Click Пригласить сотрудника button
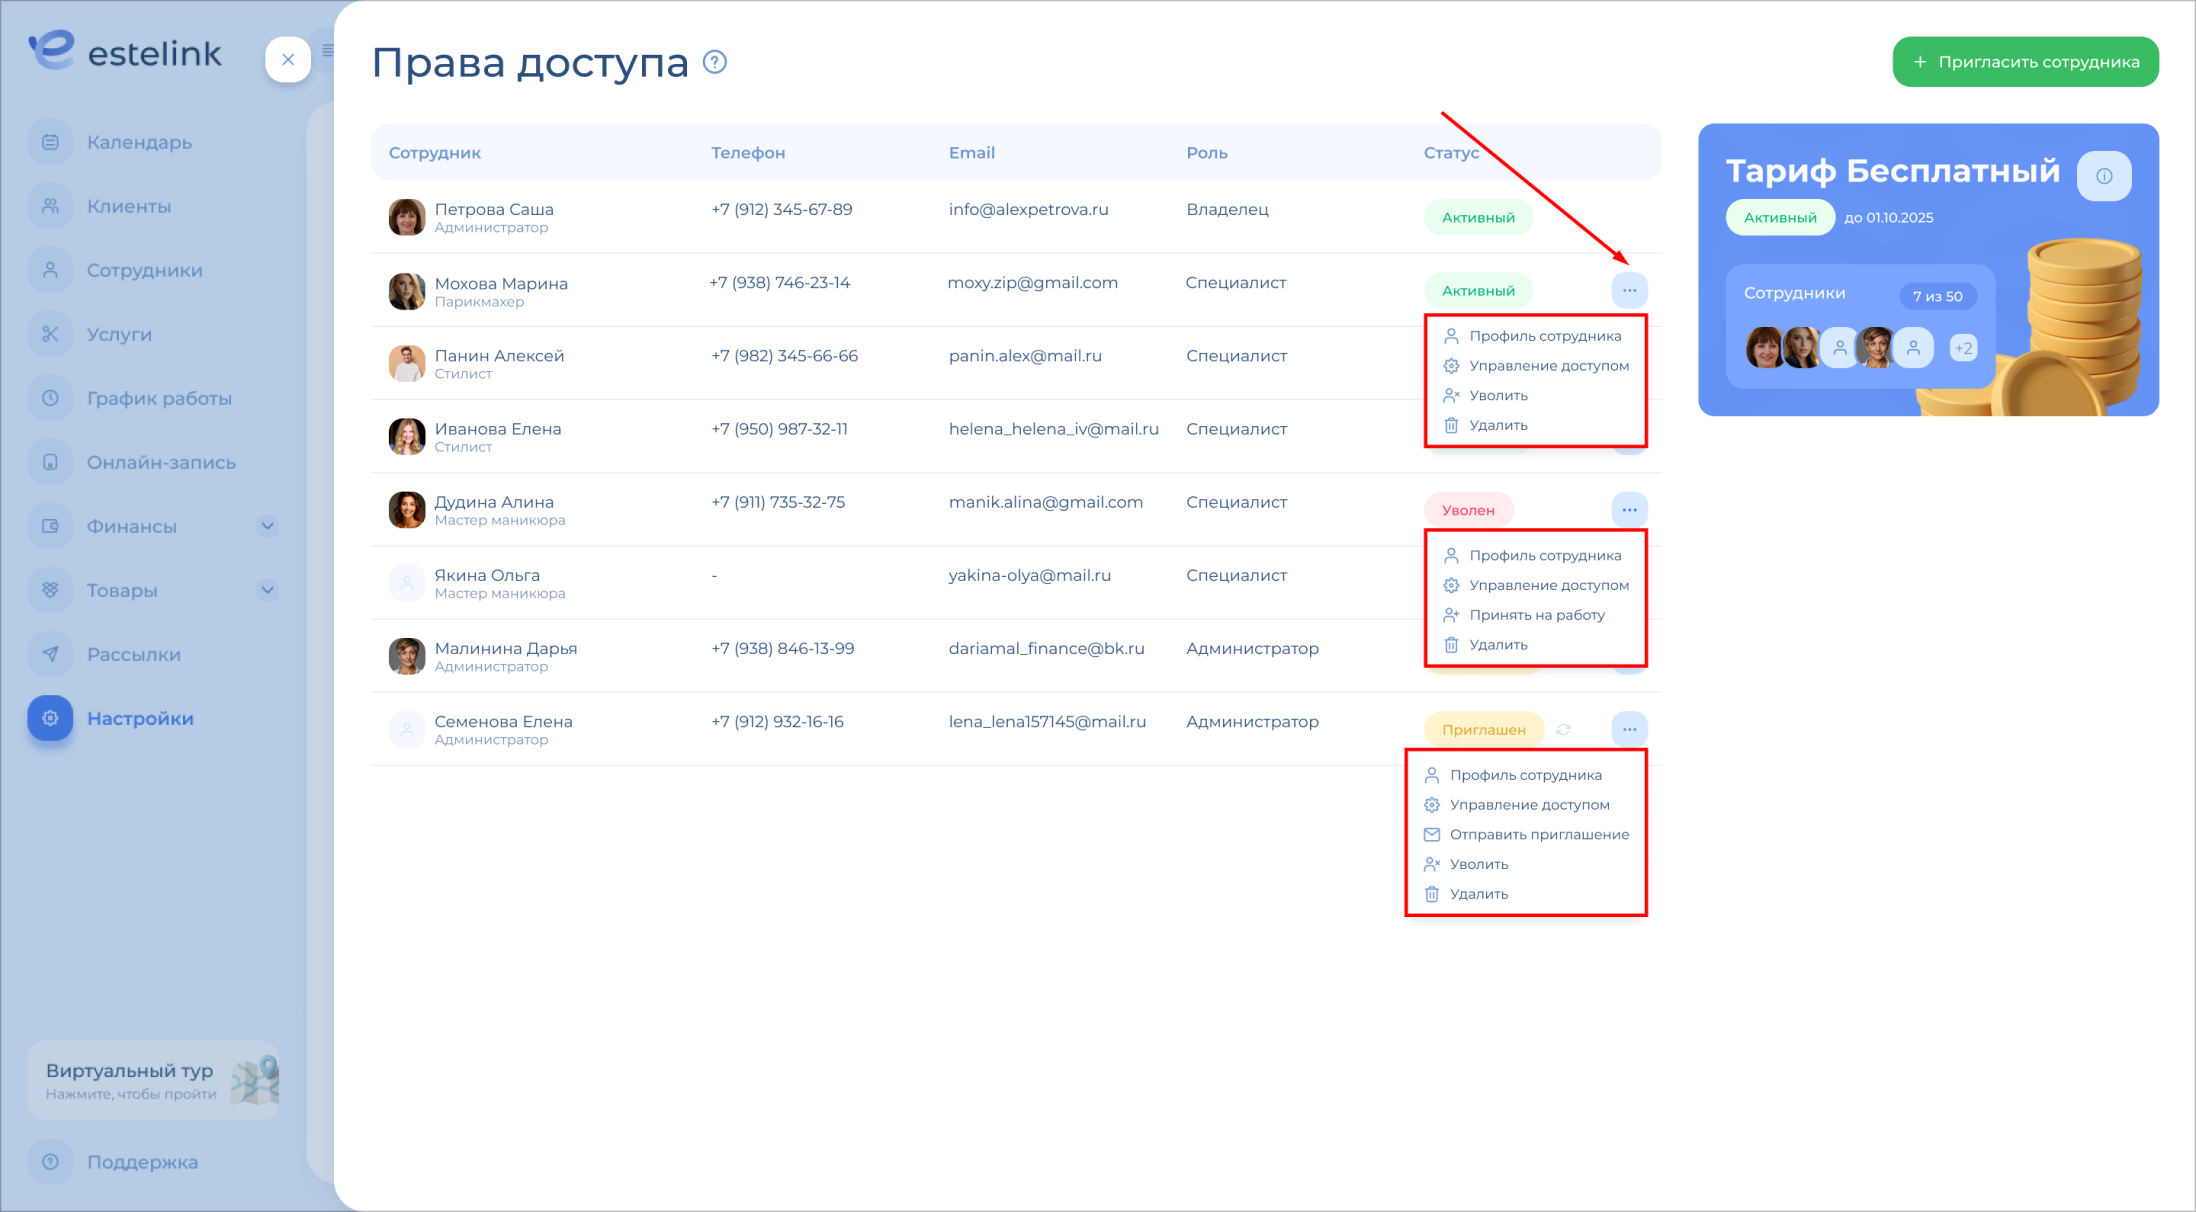The height and width of the screenshot is (1212, 2196). [x=2025, y=62]
